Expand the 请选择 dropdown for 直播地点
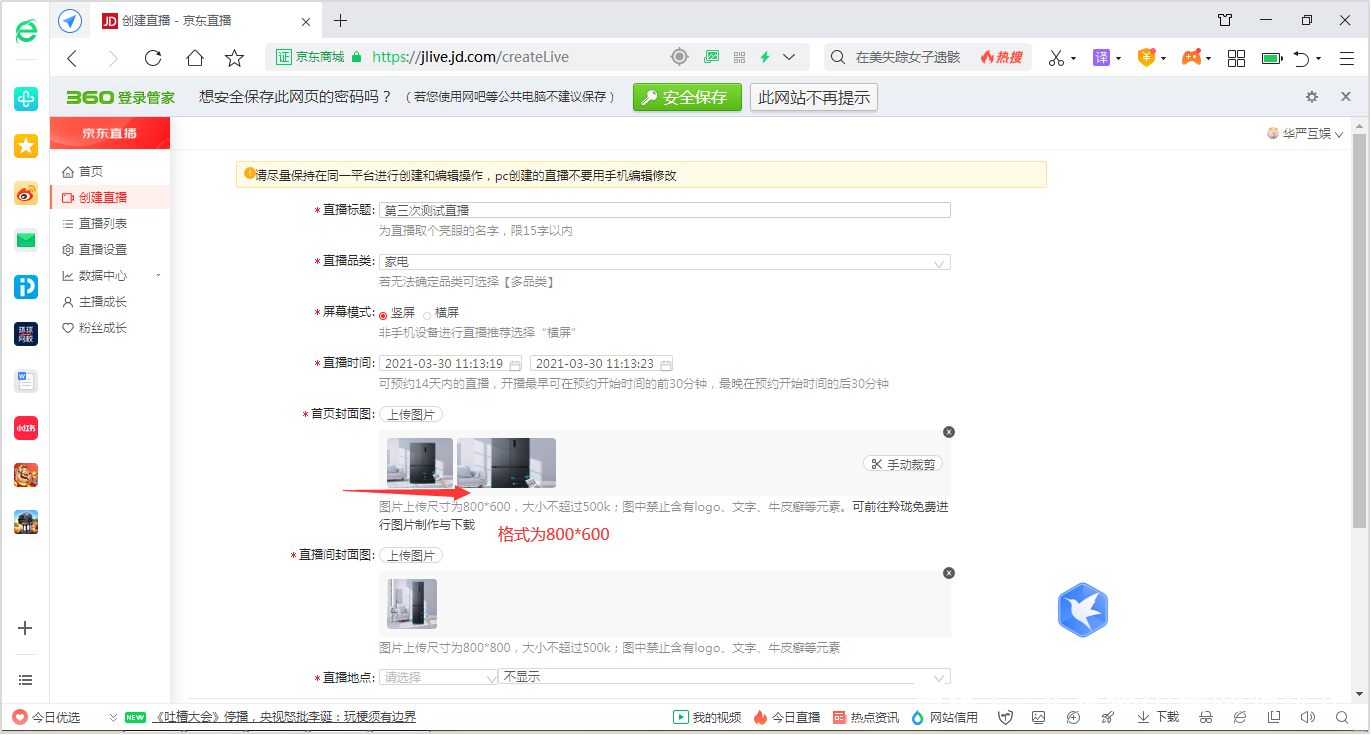The image size is (1371, 735). point(437,676)
